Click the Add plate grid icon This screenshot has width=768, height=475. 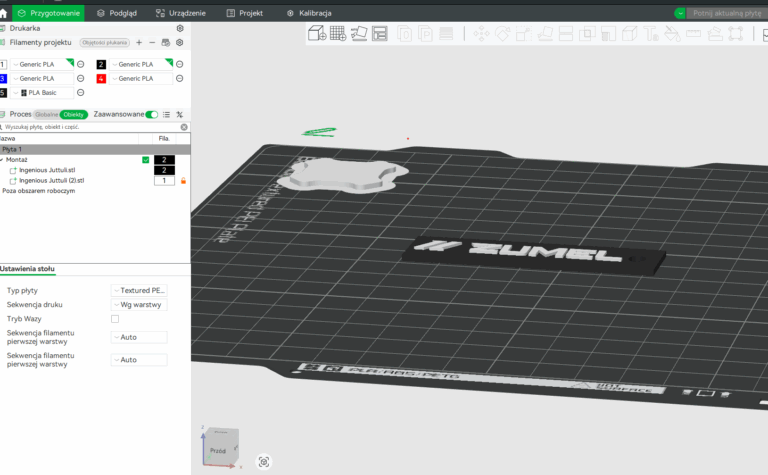tap(338, 33)
